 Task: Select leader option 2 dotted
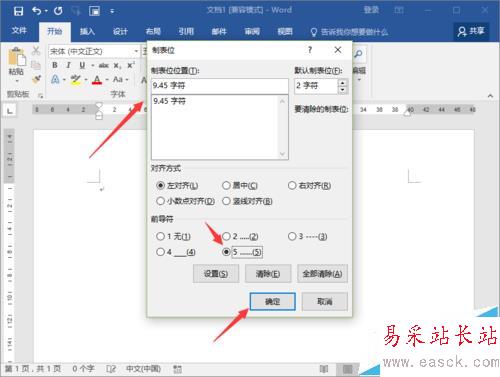[226, 236]
